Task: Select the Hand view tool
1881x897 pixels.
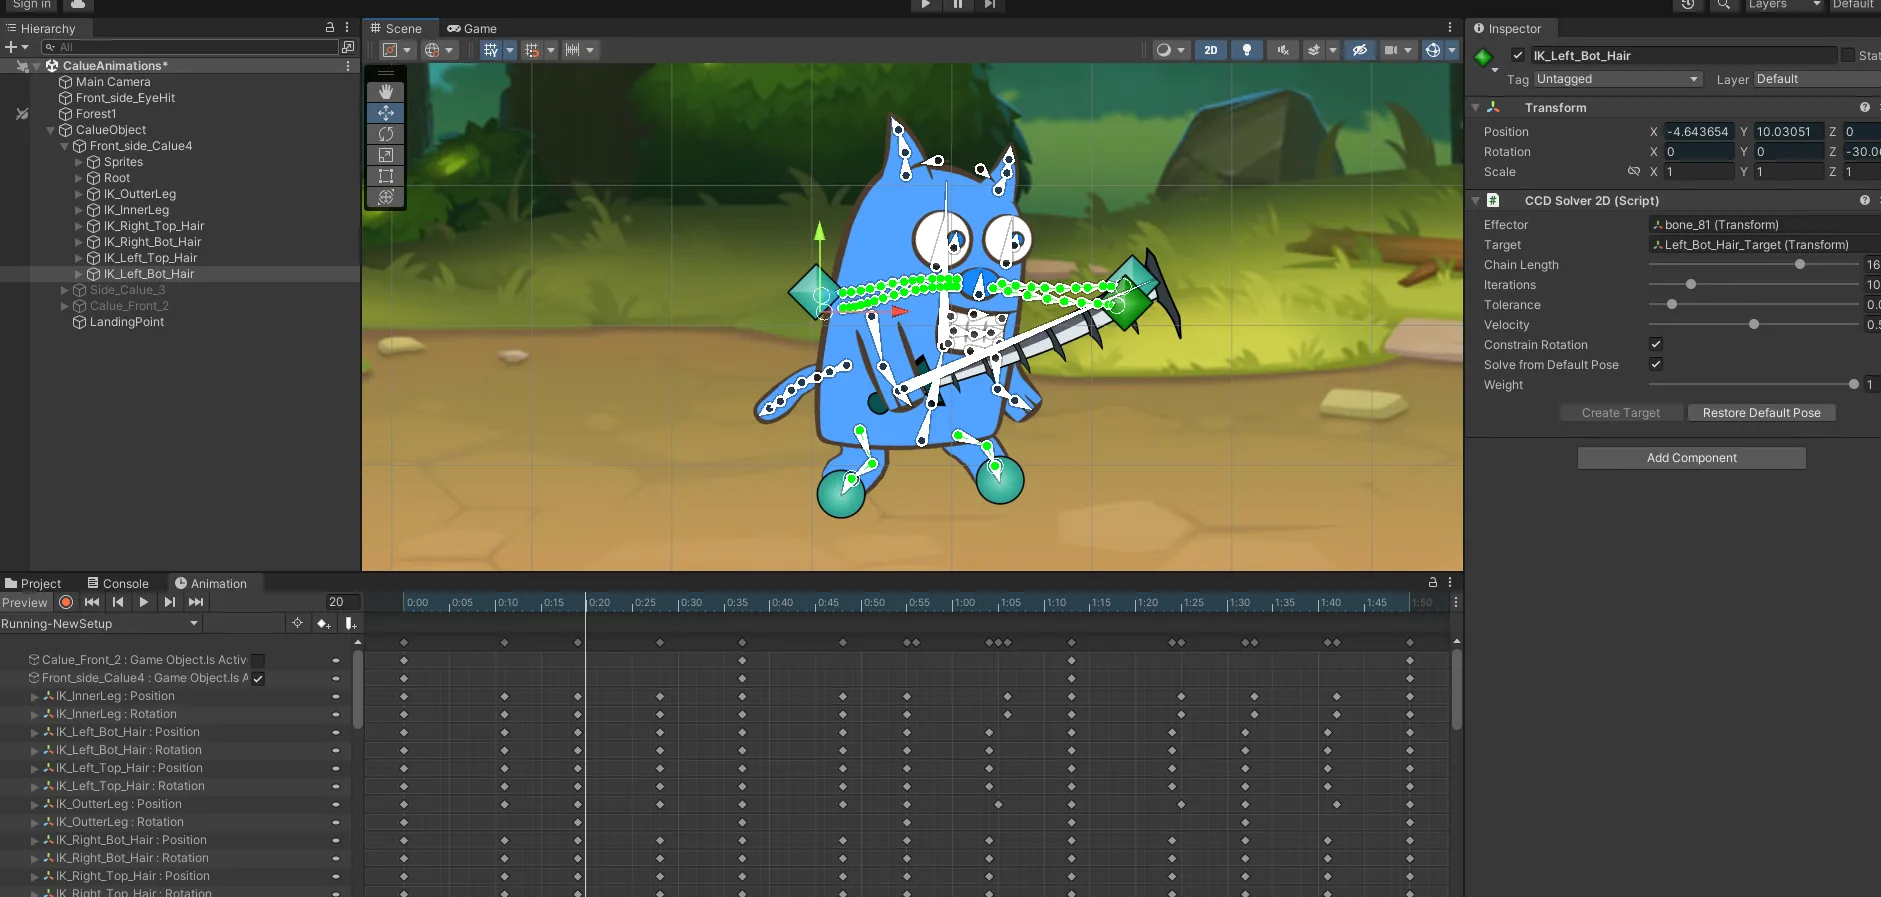Action: click(386, 92)
